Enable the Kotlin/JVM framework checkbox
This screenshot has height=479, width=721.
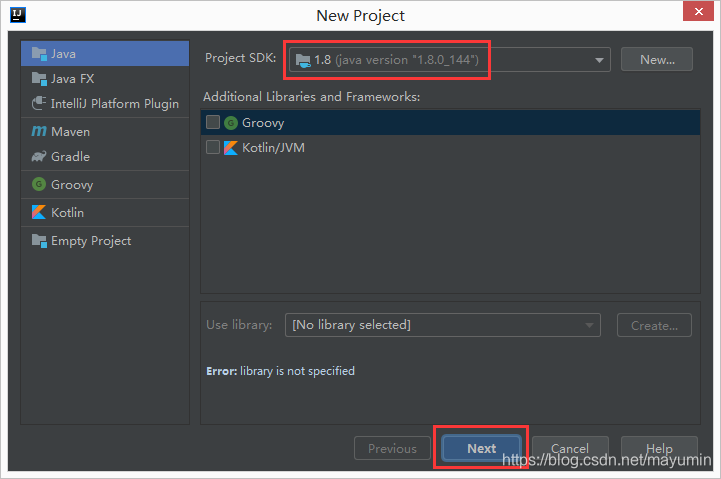pos(212,147)
